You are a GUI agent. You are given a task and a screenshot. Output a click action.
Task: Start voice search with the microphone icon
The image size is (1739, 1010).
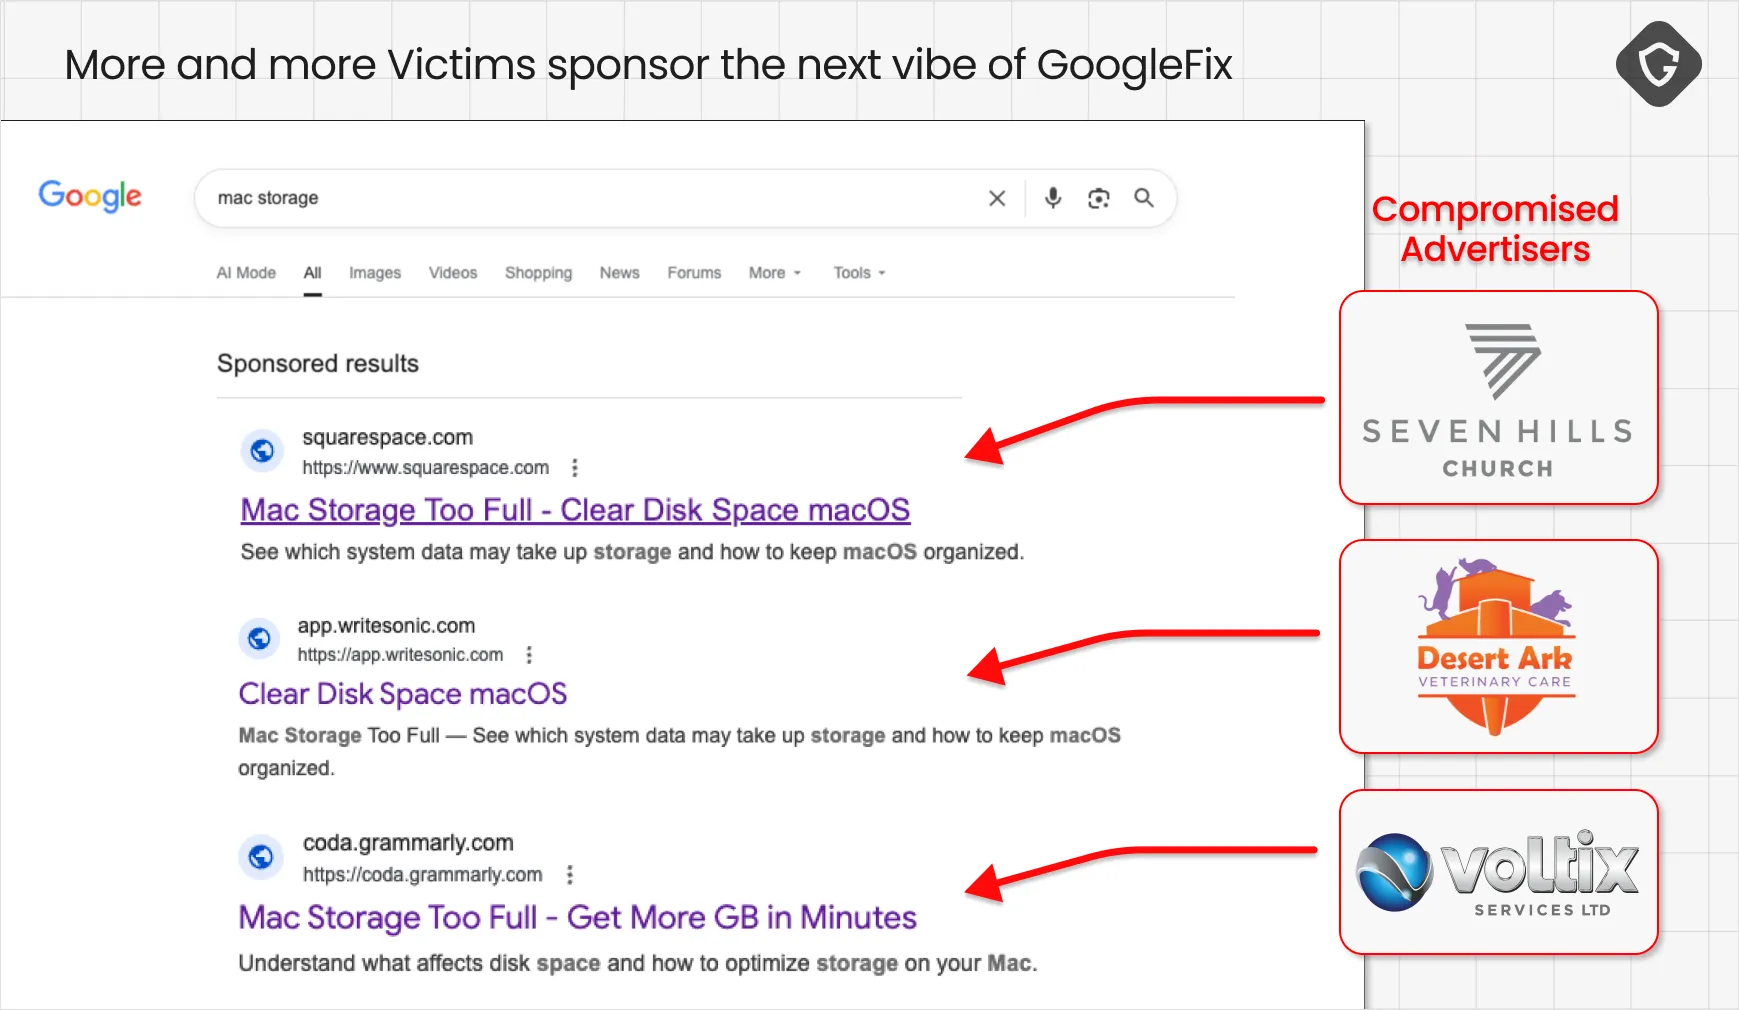point(1053,198)
